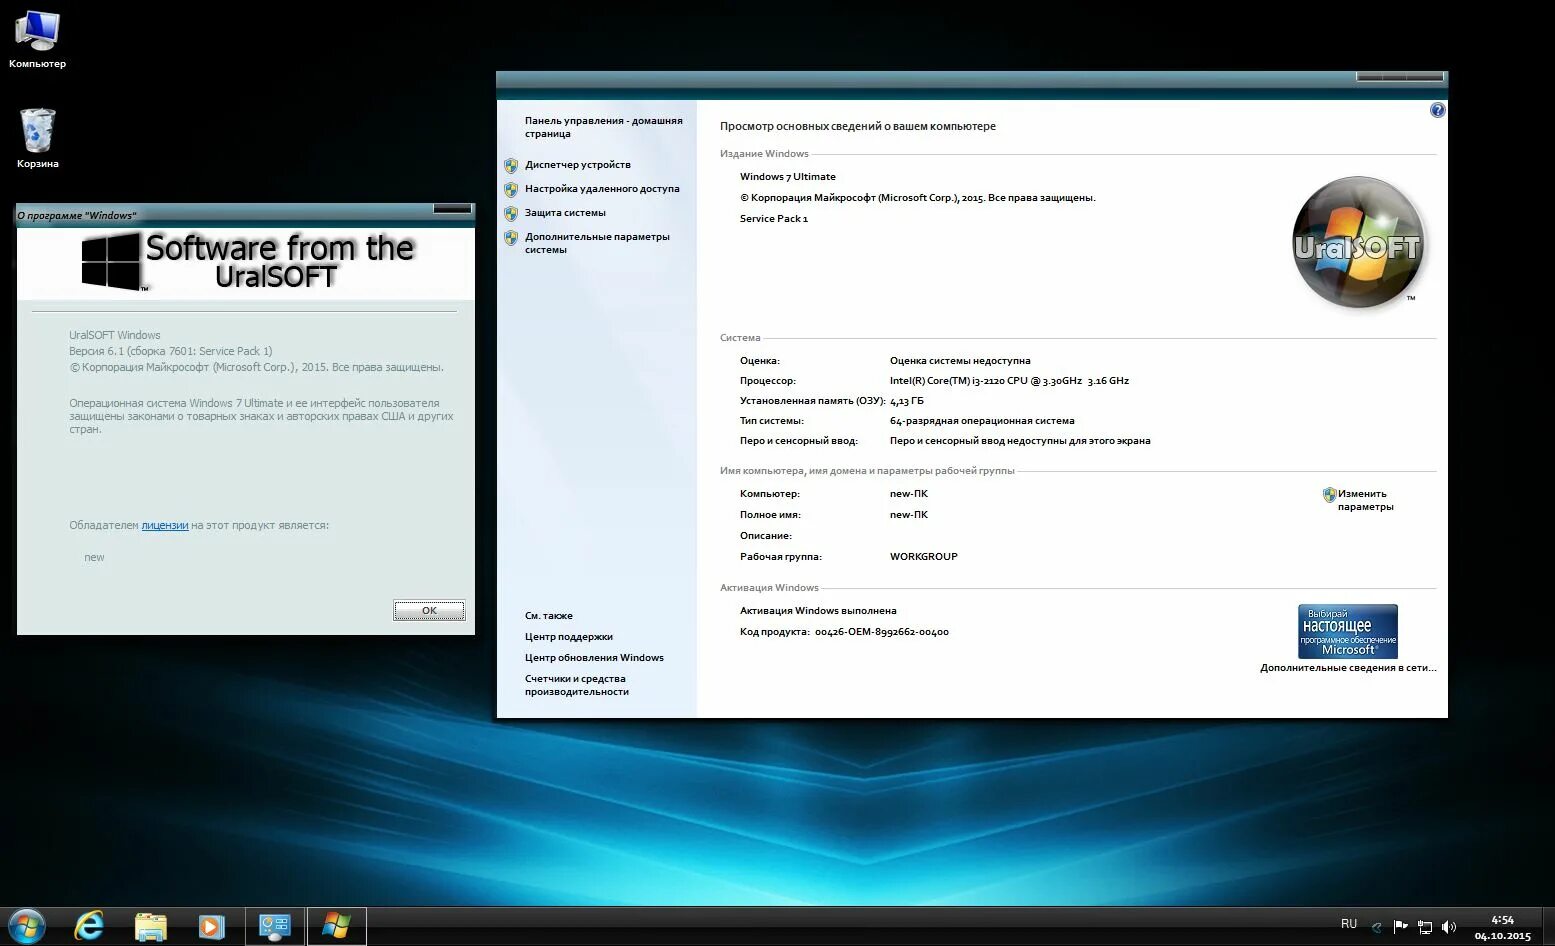Click the help question mark icon
1555x946 pixels.
[1437, 110]
